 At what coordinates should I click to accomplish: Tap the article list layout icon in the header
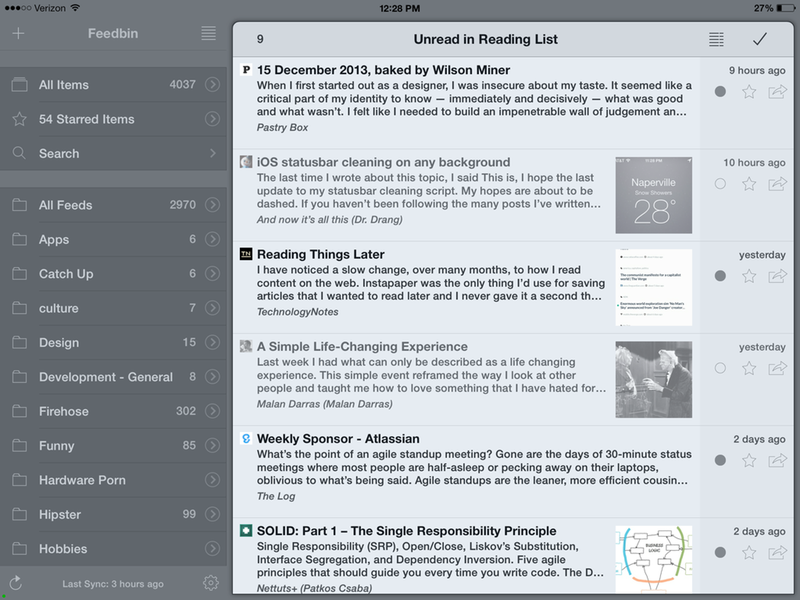pyautogui.click(x=716, y=39)
